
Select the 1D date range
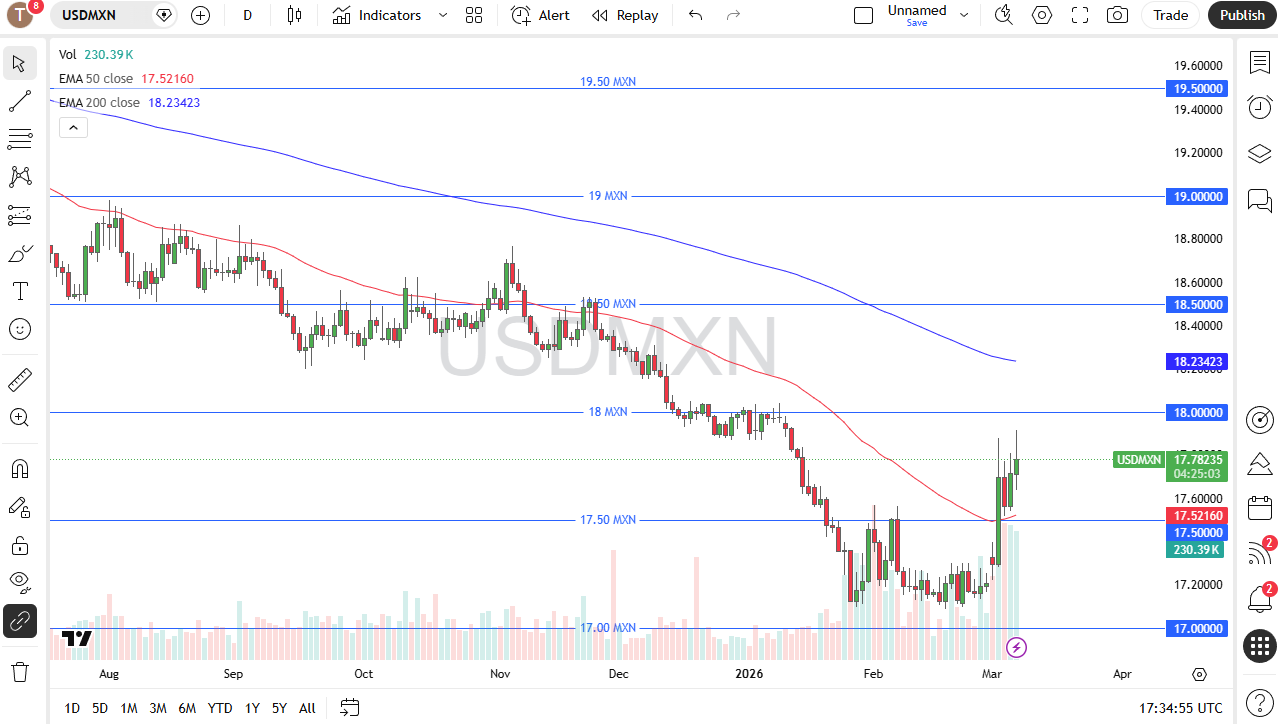pyautogui.click(x=72, y=708)
